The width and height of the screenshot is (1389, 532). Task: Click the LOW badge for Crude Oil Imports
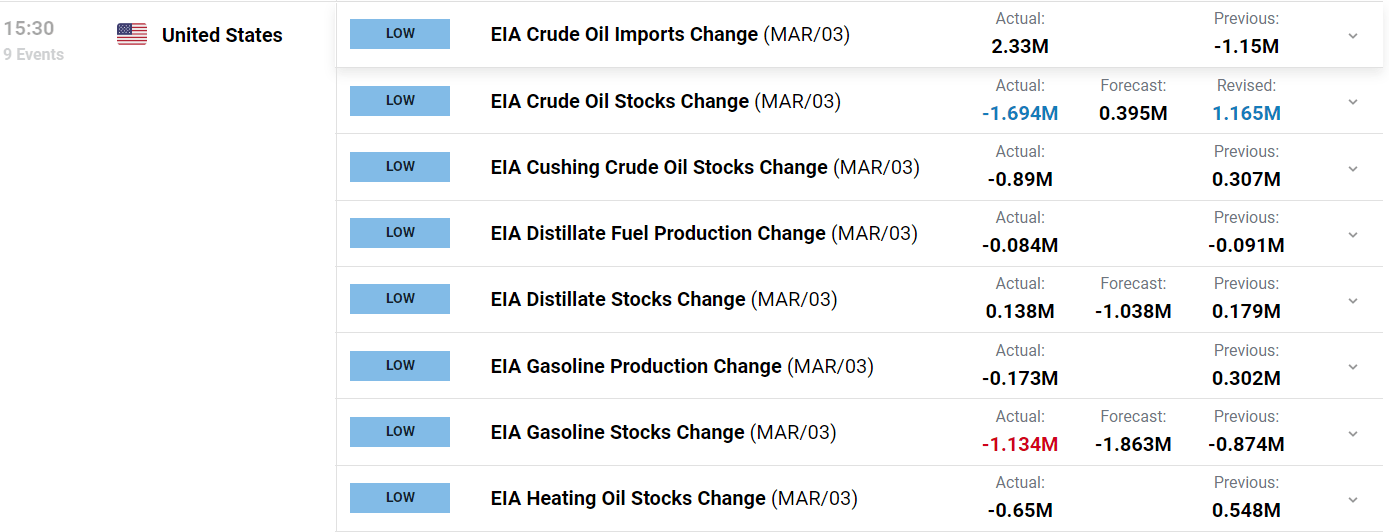pyautogui.click(x=400, y=34)
